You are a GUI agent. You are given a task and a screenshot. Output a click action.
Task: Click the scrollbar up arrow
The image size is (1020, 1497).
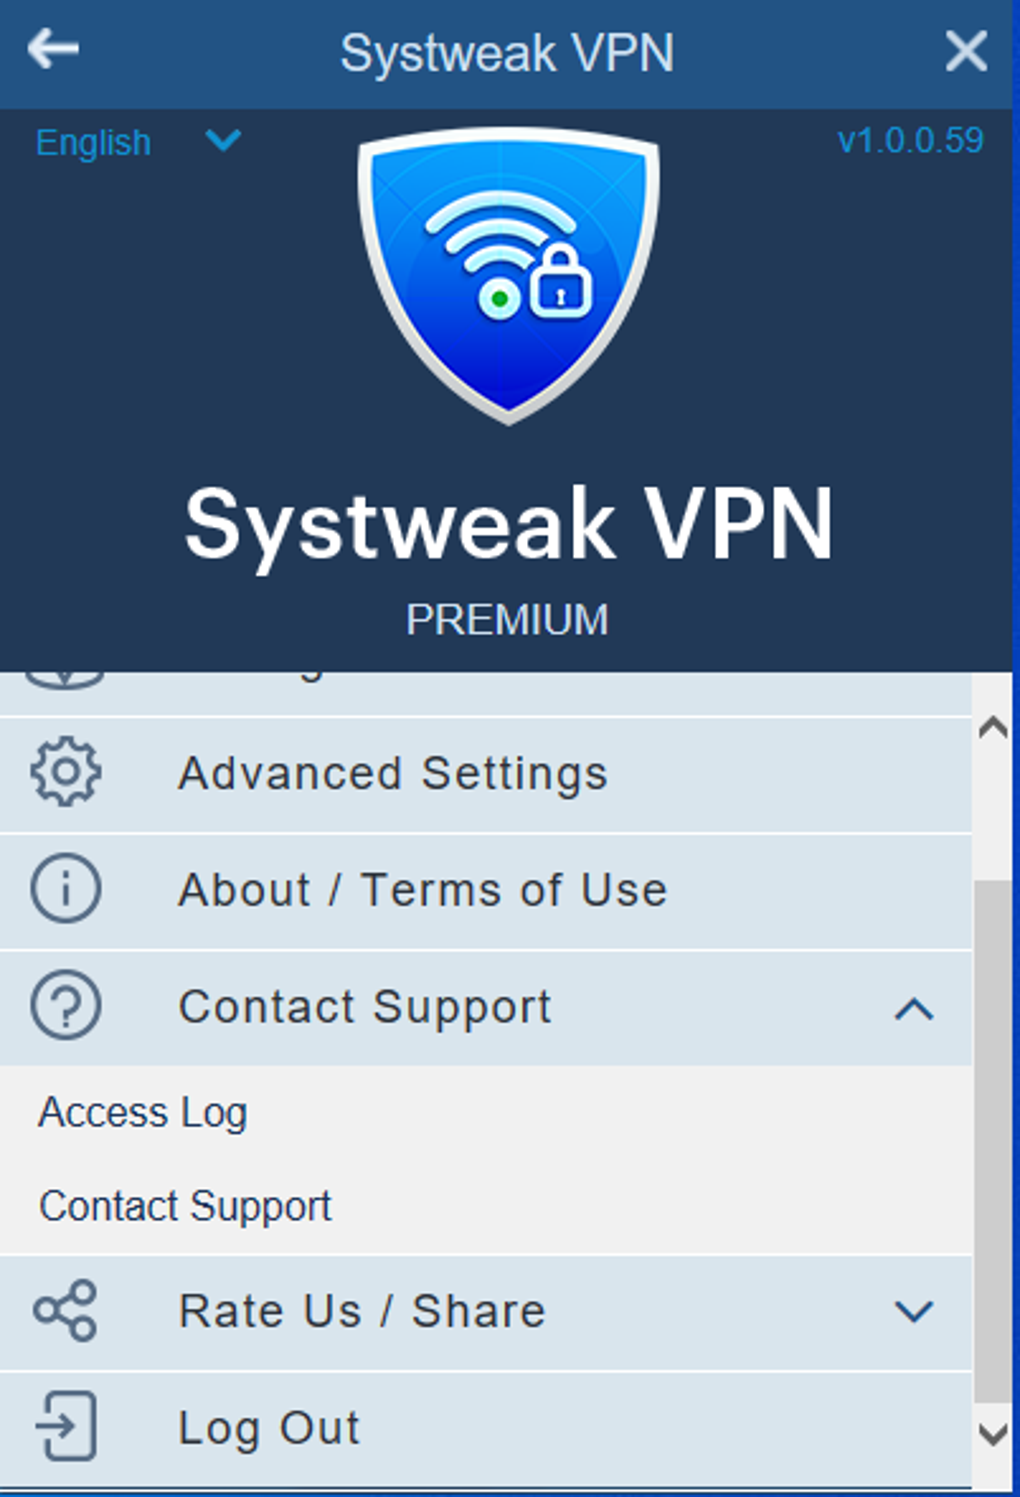click(993, 727)
